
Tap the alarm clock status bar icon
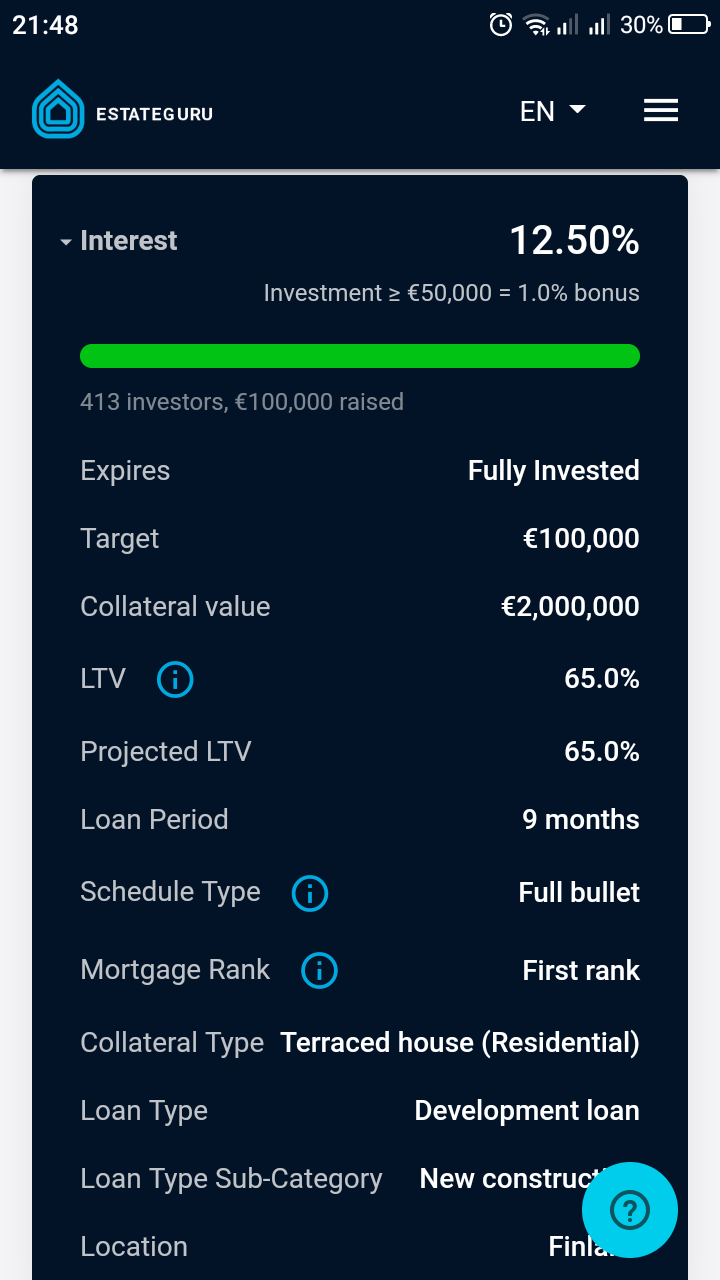pyautogui.click(x=501, y=25)
